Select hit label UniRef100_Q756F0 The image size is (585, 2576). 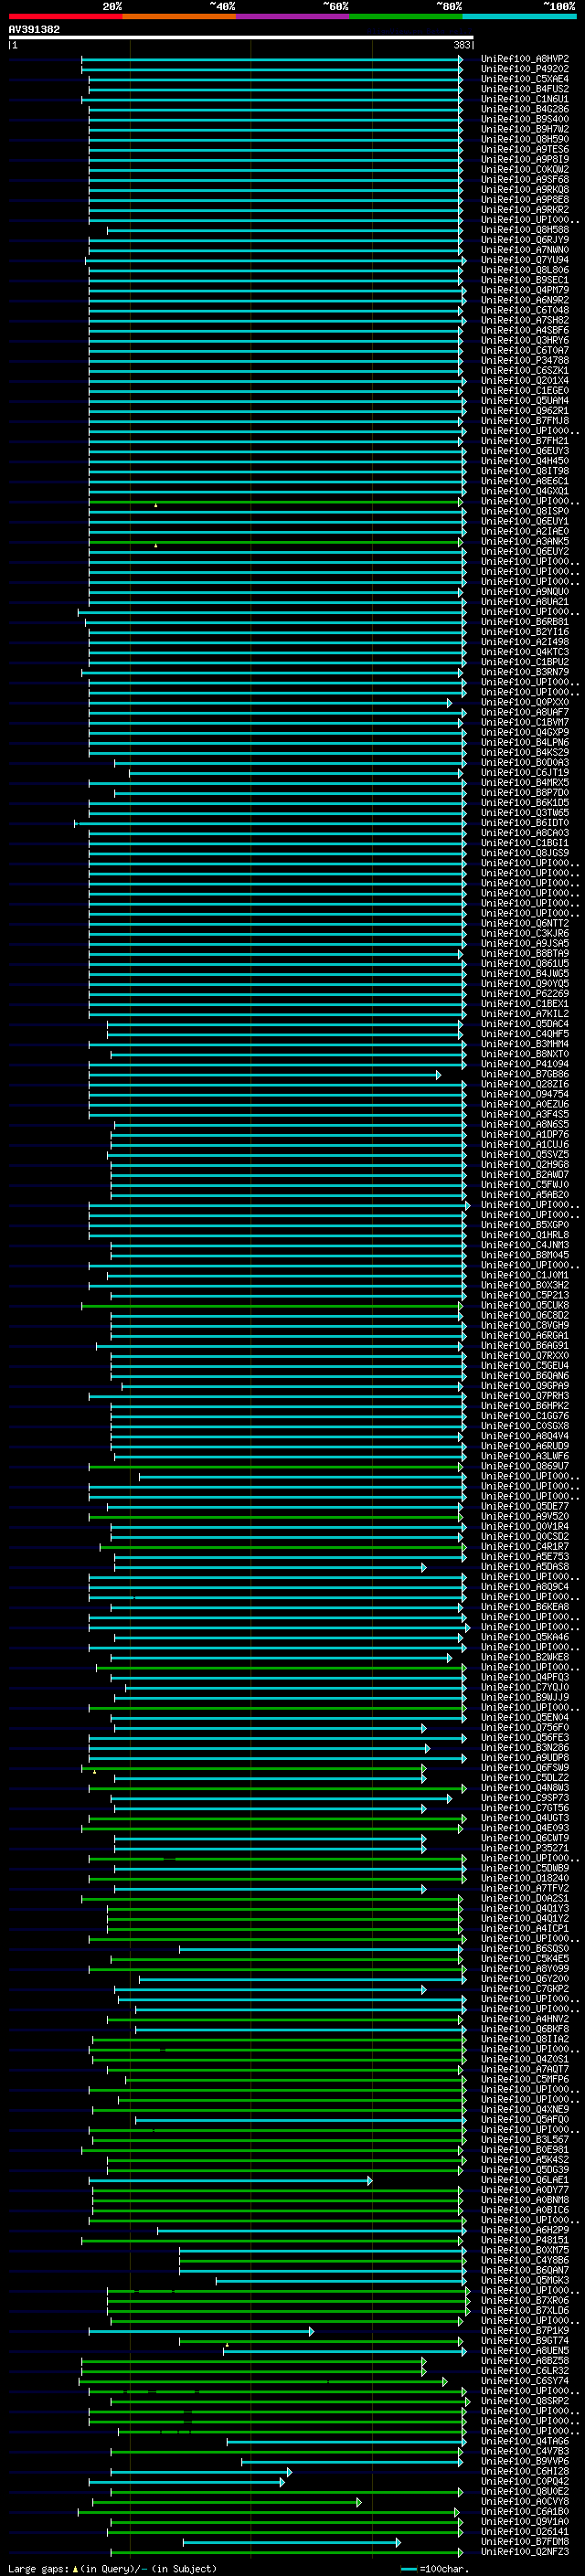[x=525, y=1727]
